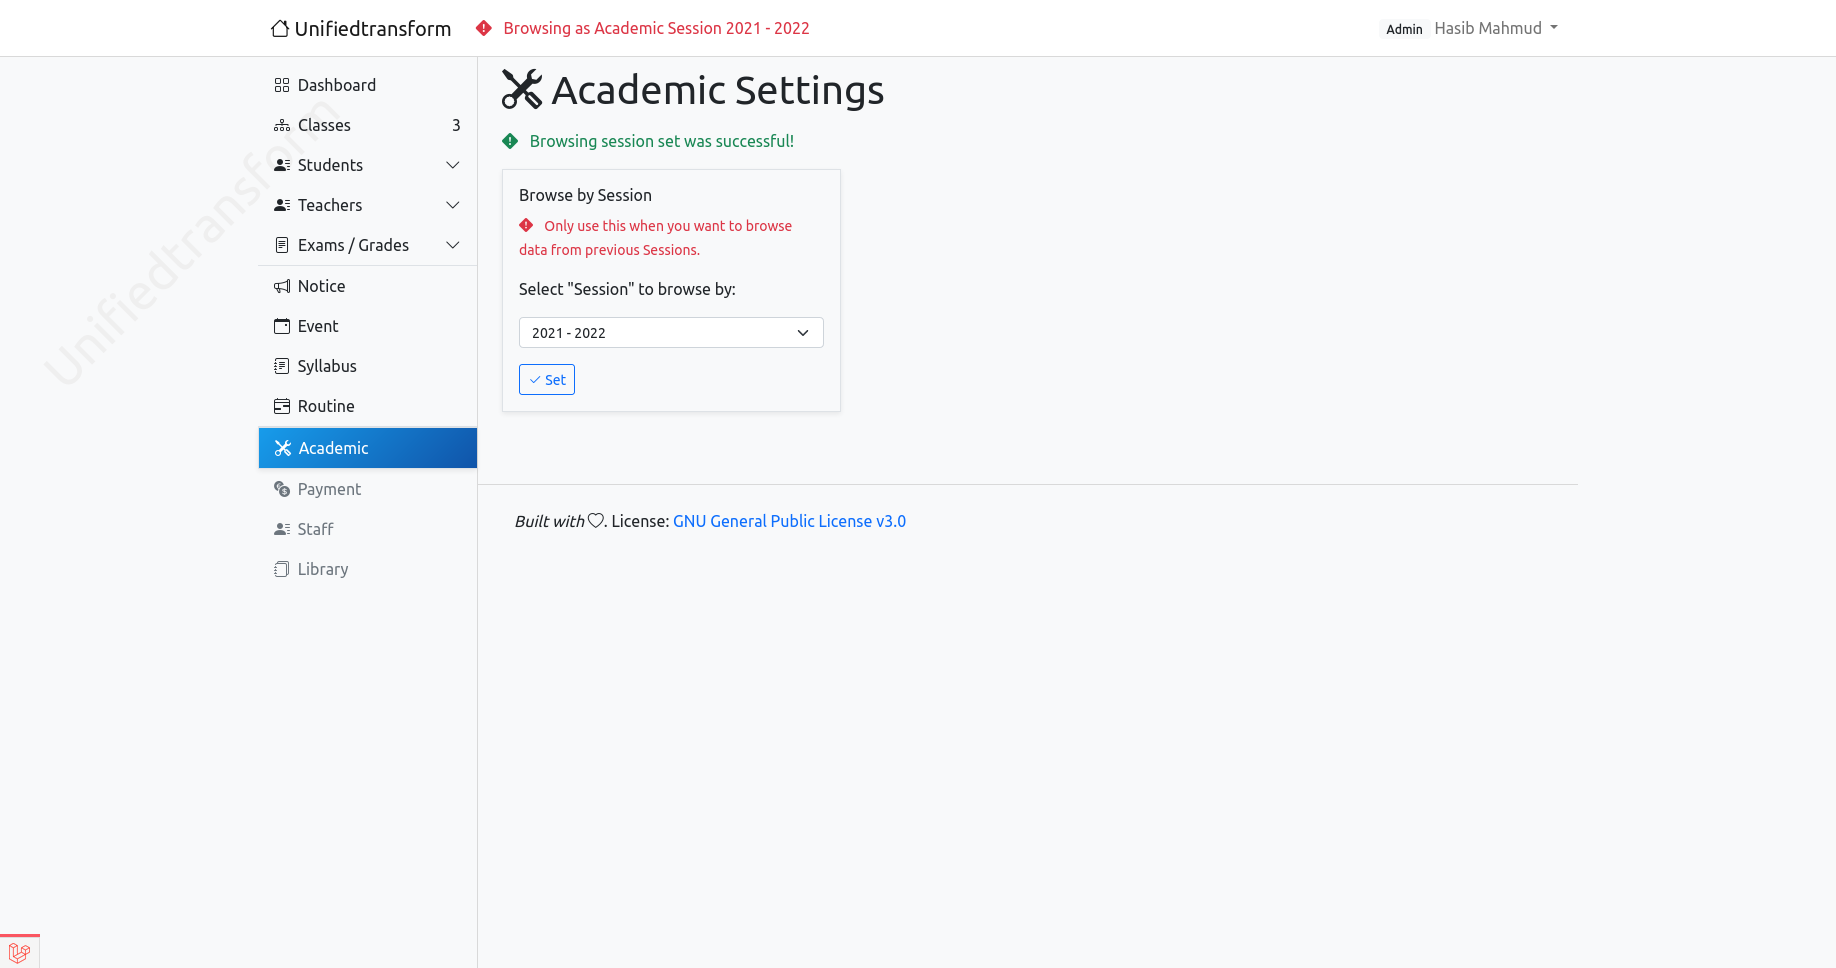Open the 2021 - 2022 session dropdown
This screenshot has height=968, width=1836.
671,333
